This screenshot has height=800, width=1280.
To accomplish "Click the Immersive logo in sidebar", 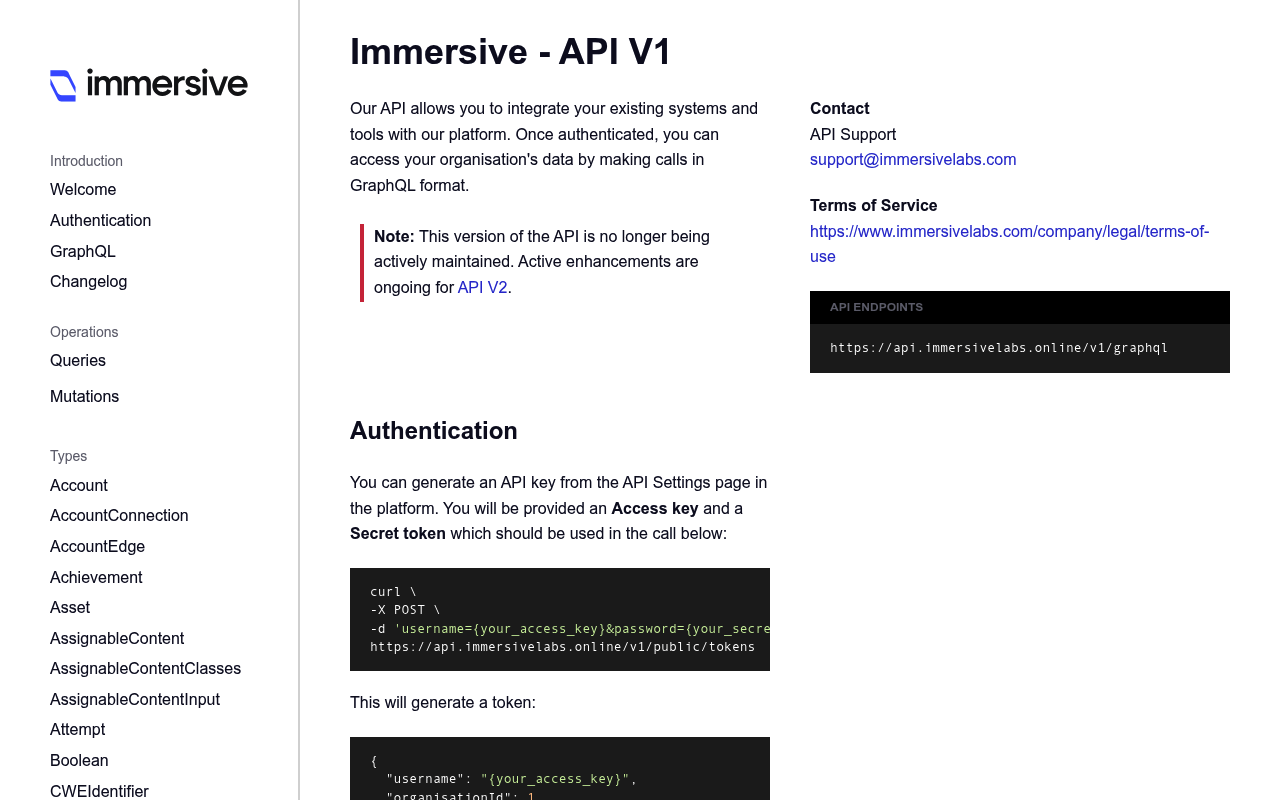I will coord(149,85).
